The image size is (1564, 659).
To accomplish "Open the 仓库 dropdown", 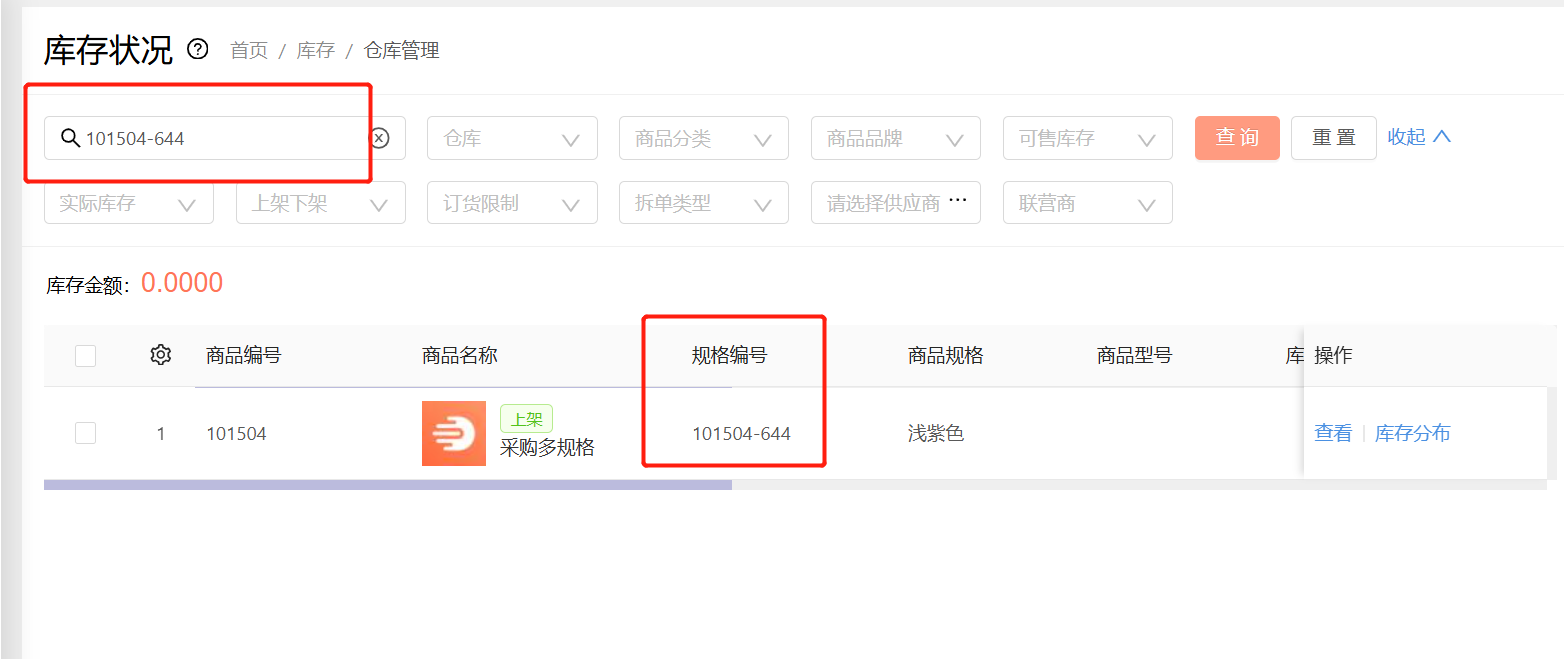I will point(512,138).
